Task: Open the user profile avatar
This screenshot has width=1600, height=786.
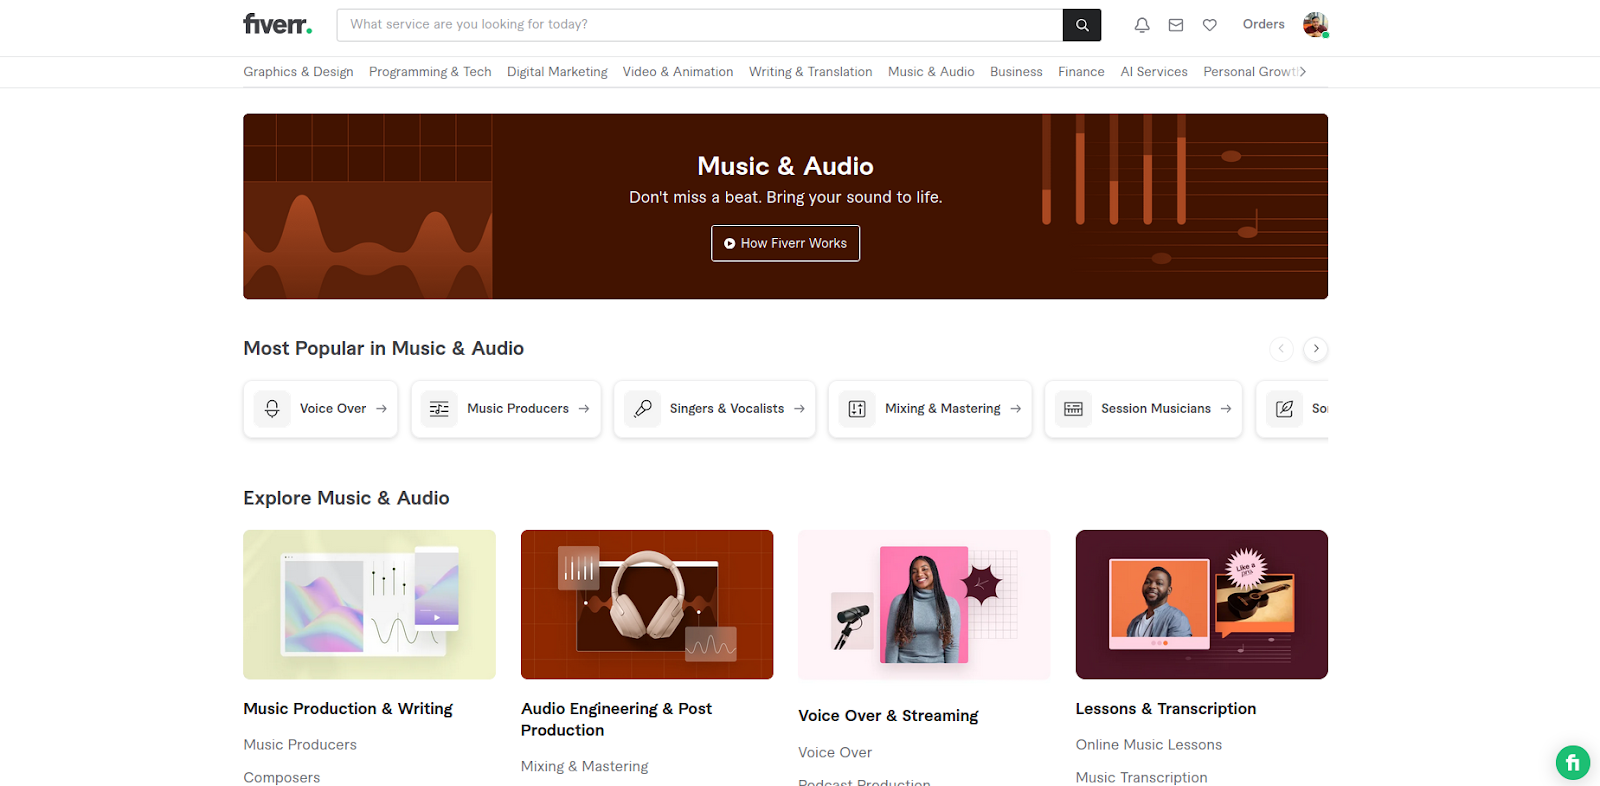Action: tap(1315, 25)
